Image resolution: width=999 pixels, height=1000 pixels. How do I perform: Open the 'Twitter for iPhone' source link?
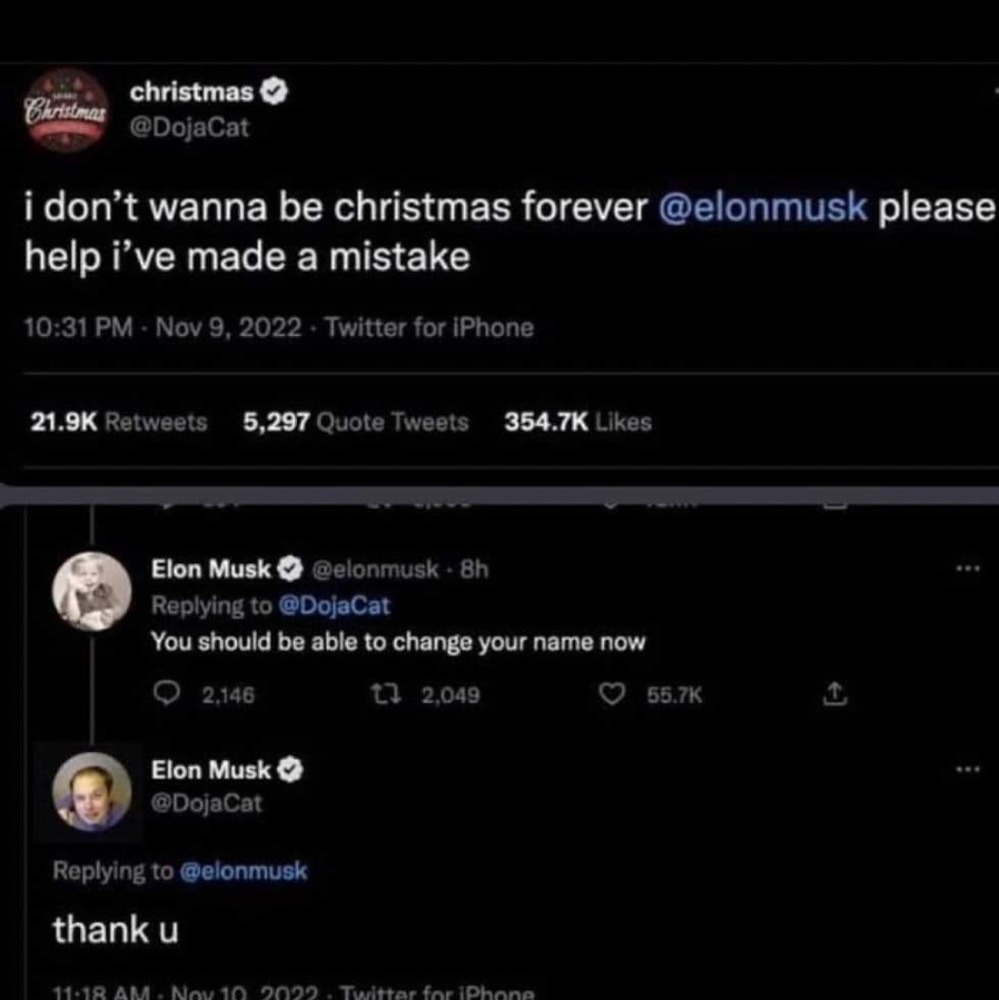430,327
